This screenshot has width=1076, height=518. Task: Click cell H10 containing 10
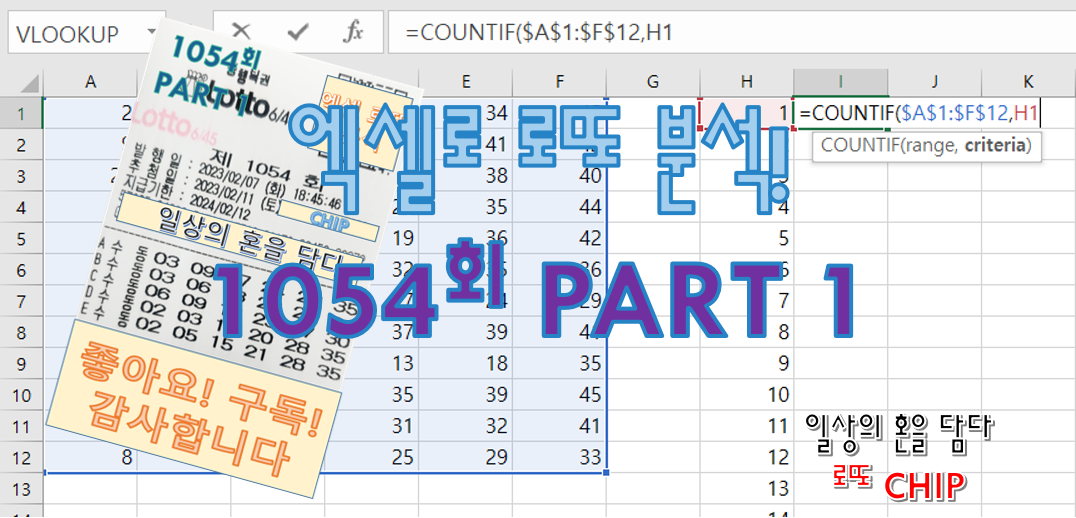tap(747, 395)
